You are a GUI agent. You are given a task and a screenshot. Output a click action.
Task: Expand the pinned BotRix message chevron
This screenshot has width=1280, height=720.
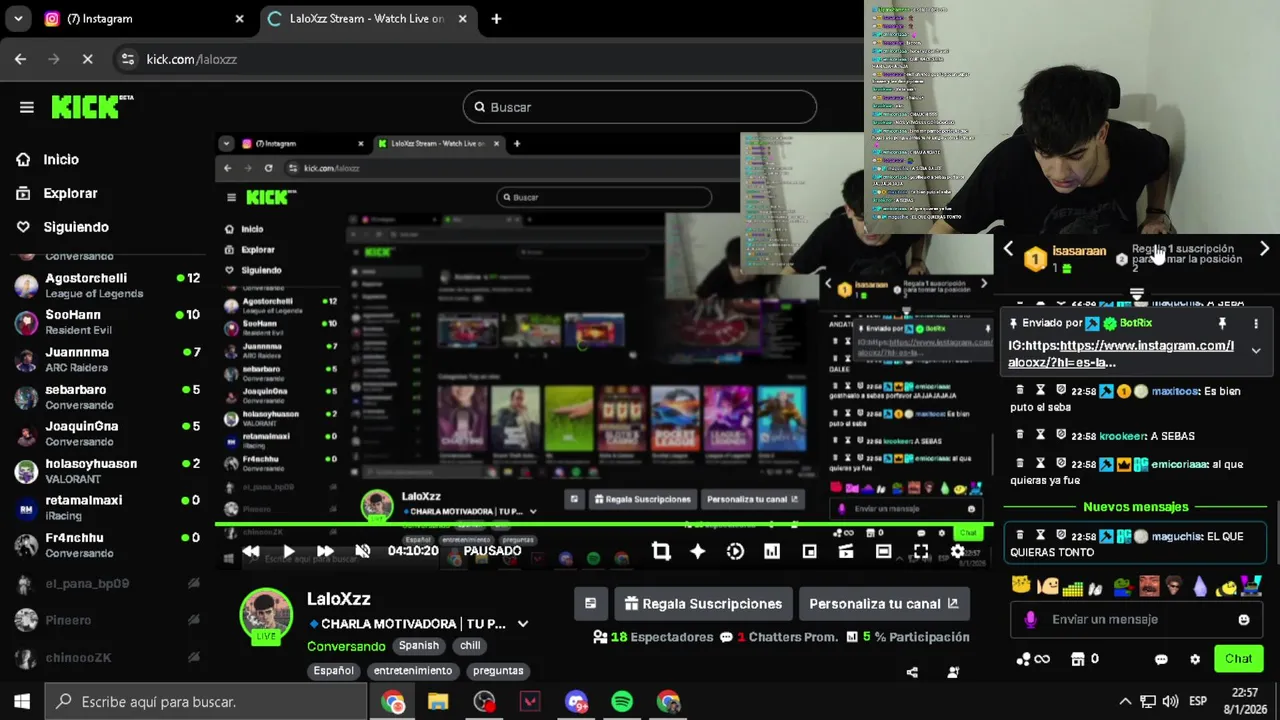pos(1256,351)
